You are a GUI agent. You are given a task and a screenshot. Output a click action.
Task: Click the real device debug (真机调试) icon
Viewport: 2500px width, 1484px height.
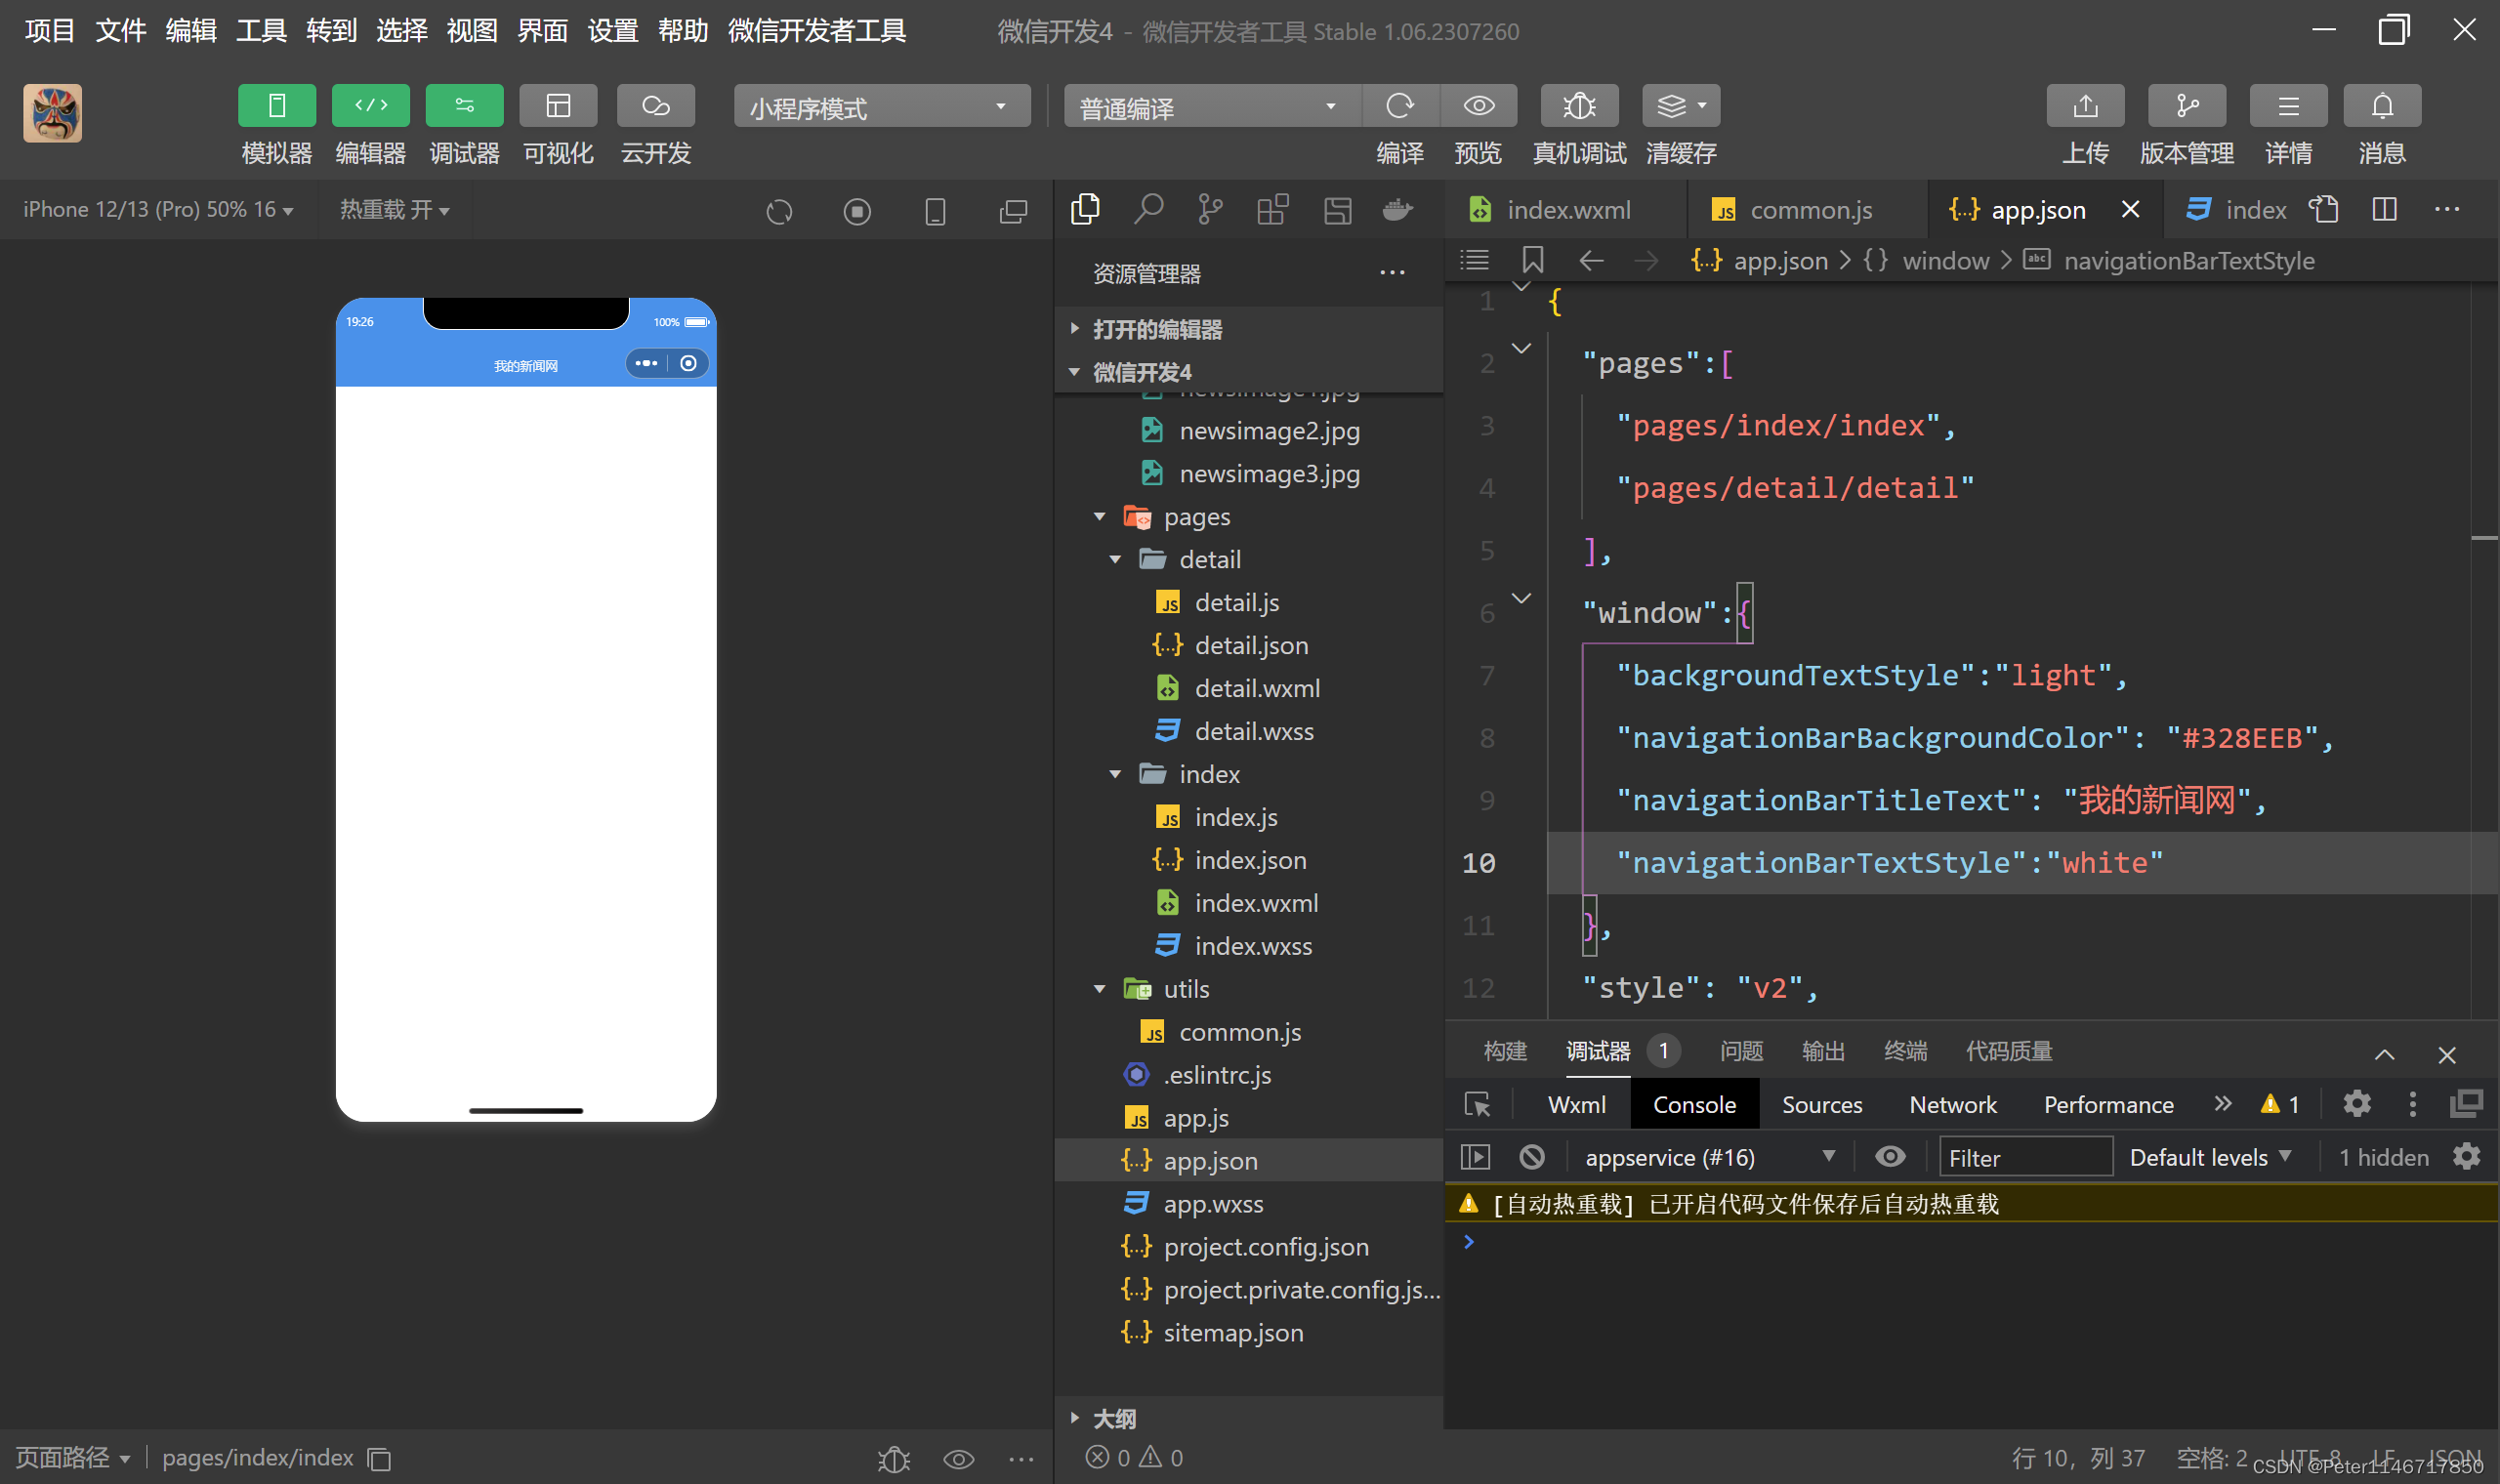click(1578, 106)
